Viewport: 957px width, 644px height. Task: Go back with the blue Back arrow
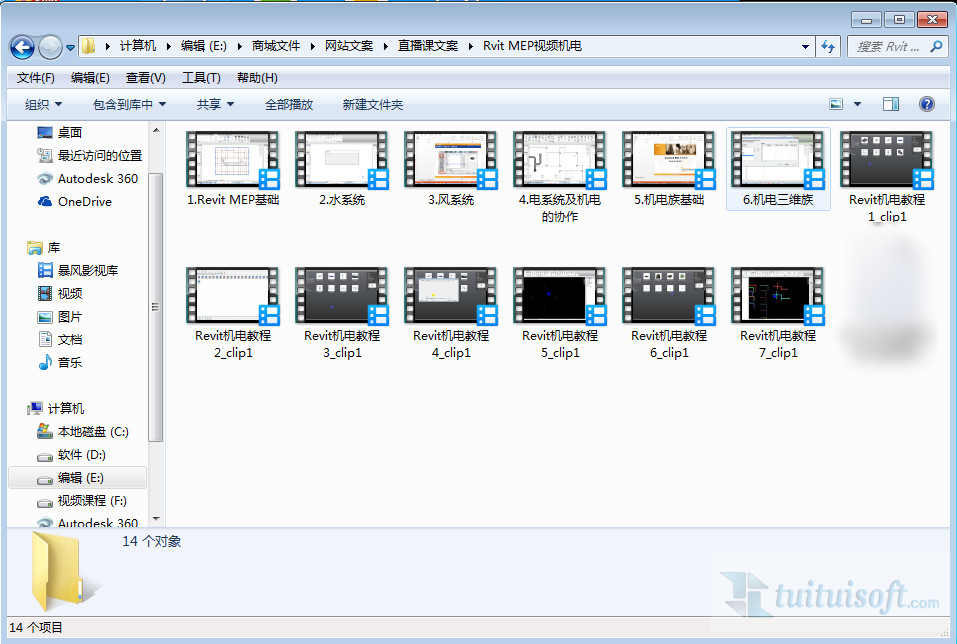pyautogui.click(x=23, y=47)
